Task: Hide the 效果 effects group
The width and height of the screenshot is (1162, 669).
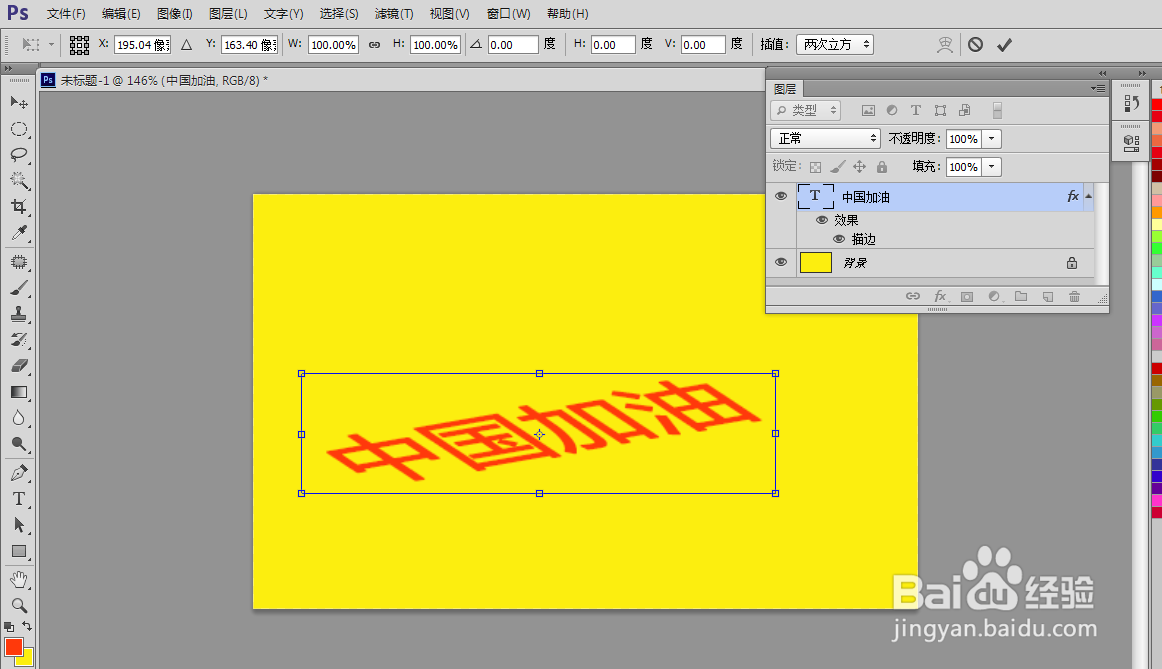Action: 821,220
